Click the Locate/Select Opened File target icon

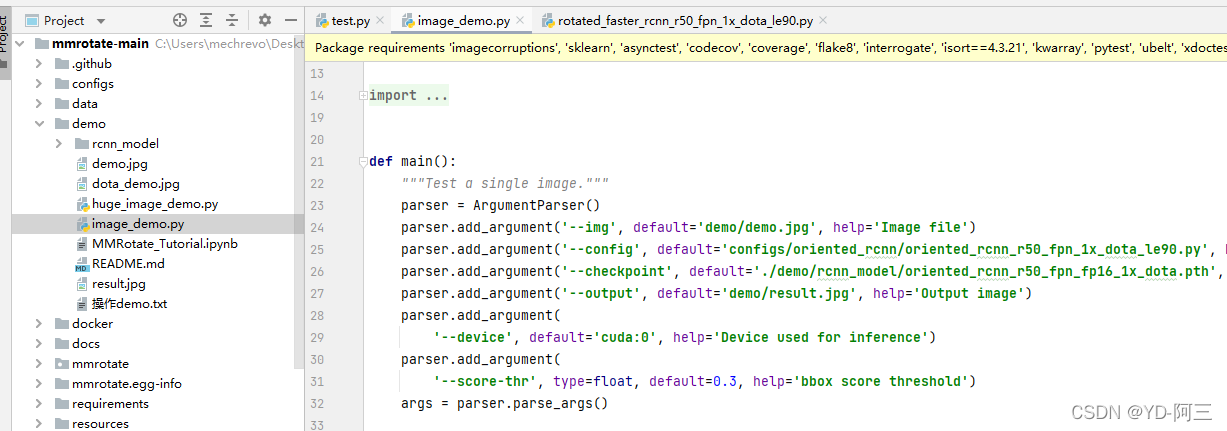tap(180, 20)
